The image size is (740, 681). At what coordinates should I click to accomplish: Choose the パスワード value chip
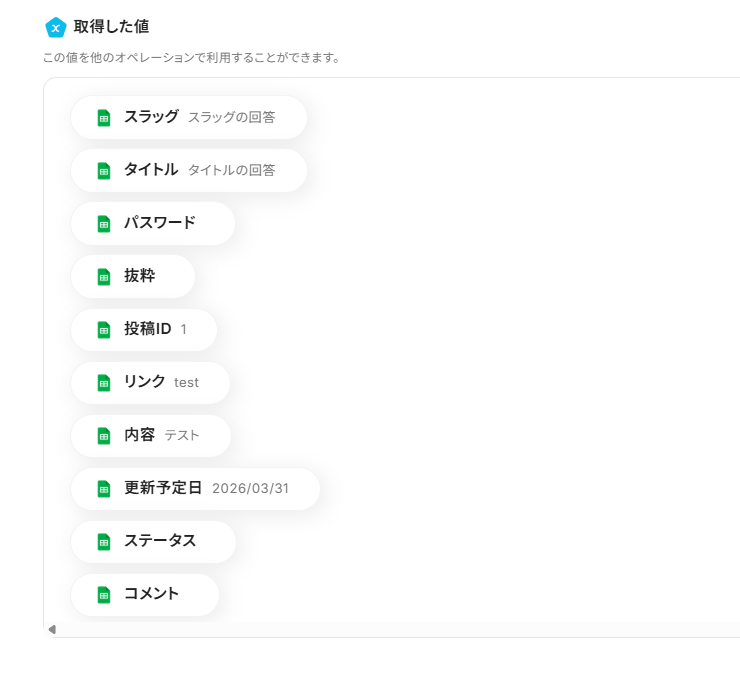pyautogui.click(x=153, y=224)
